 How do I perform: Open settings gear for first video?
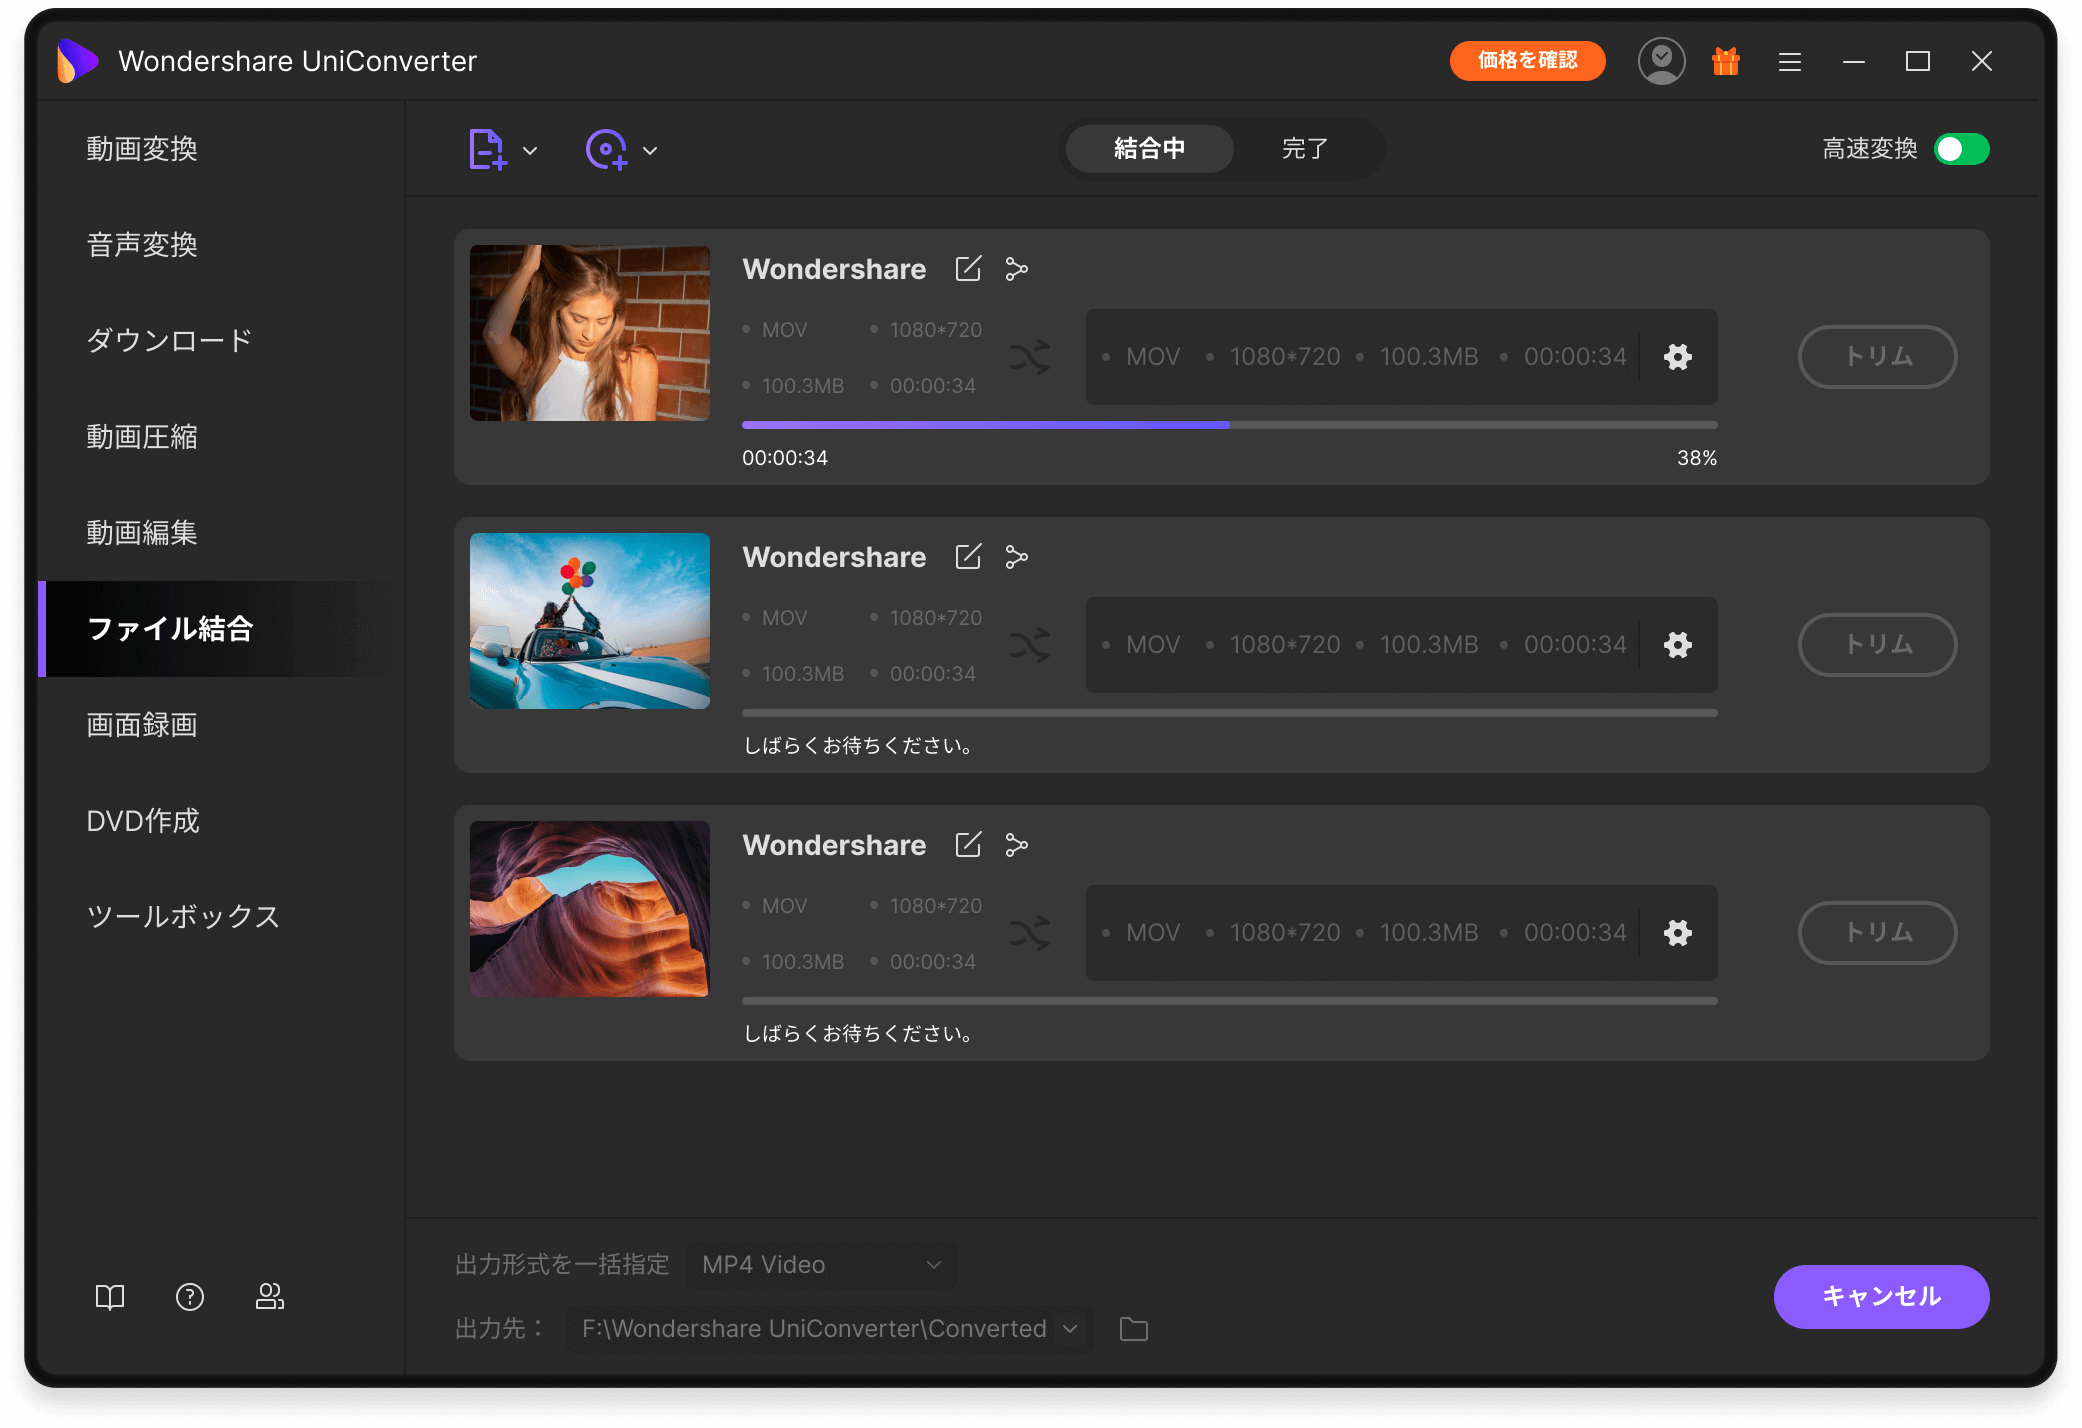1678,357
